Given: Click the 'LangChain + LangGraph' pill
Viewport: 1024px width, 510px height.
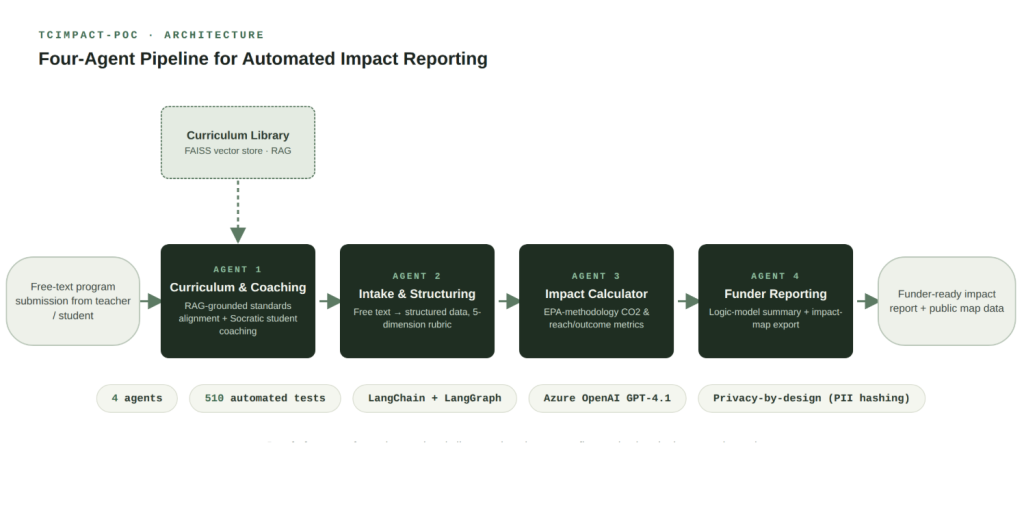Looking at the screenshot, I should (435, 398).
